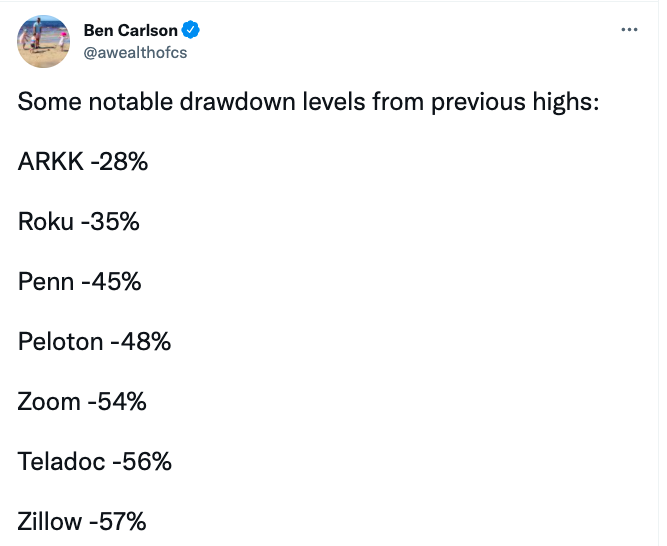Open the tweet's three-dot more options menu

click(x=629, y=30)
